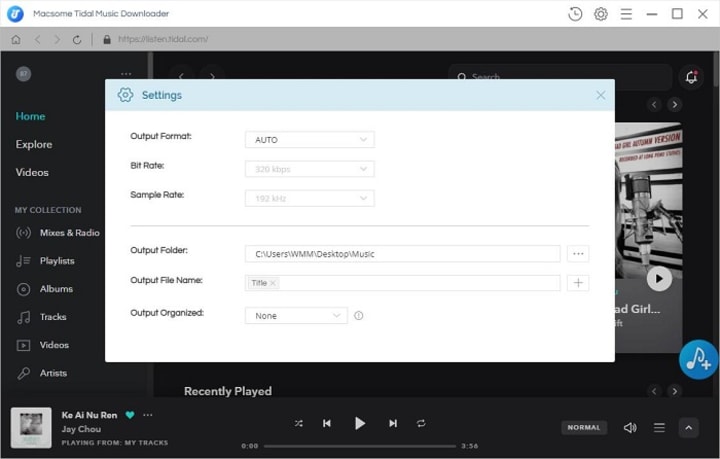The image size is (720, 459).
Task: Show previous featured carousel items
Action: point(654,105)
